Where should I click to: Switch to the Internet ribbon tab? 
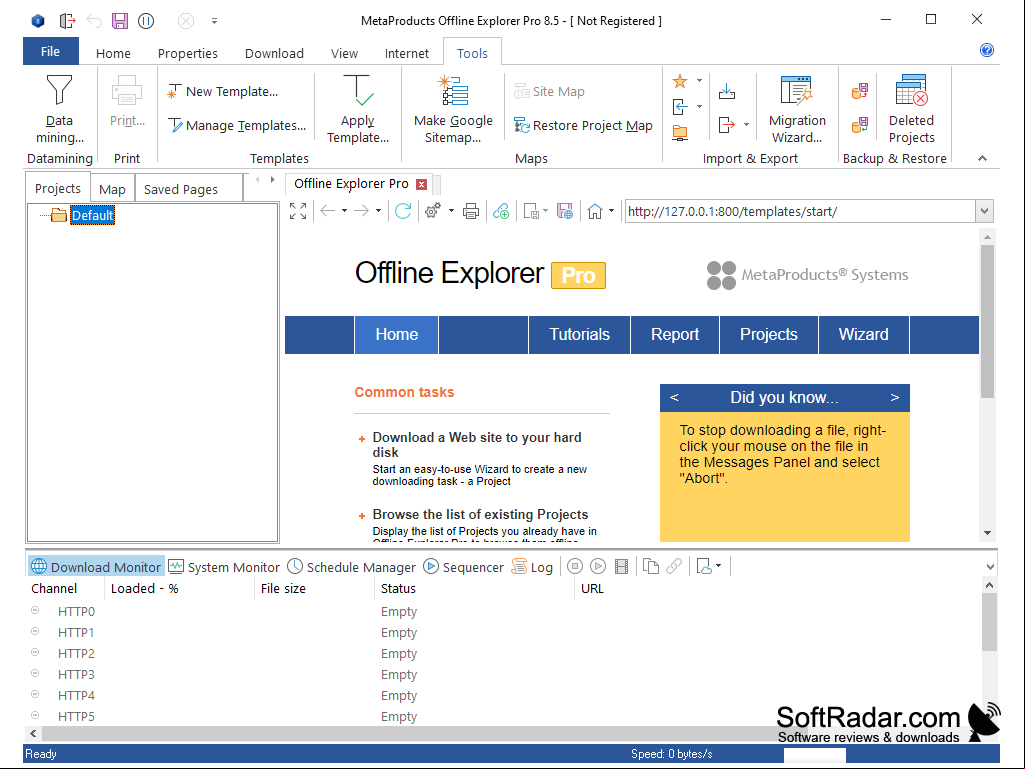coord(407,53)
